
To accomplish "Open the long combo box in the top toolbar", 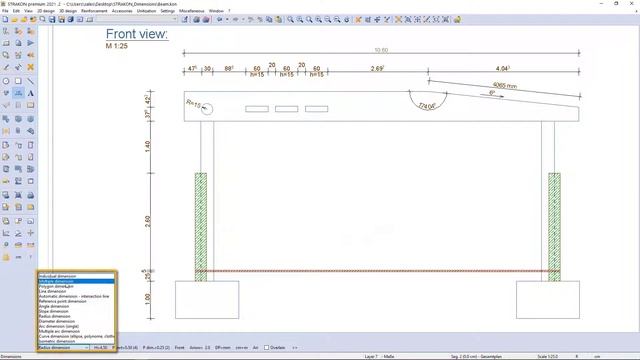I will 136,19.
